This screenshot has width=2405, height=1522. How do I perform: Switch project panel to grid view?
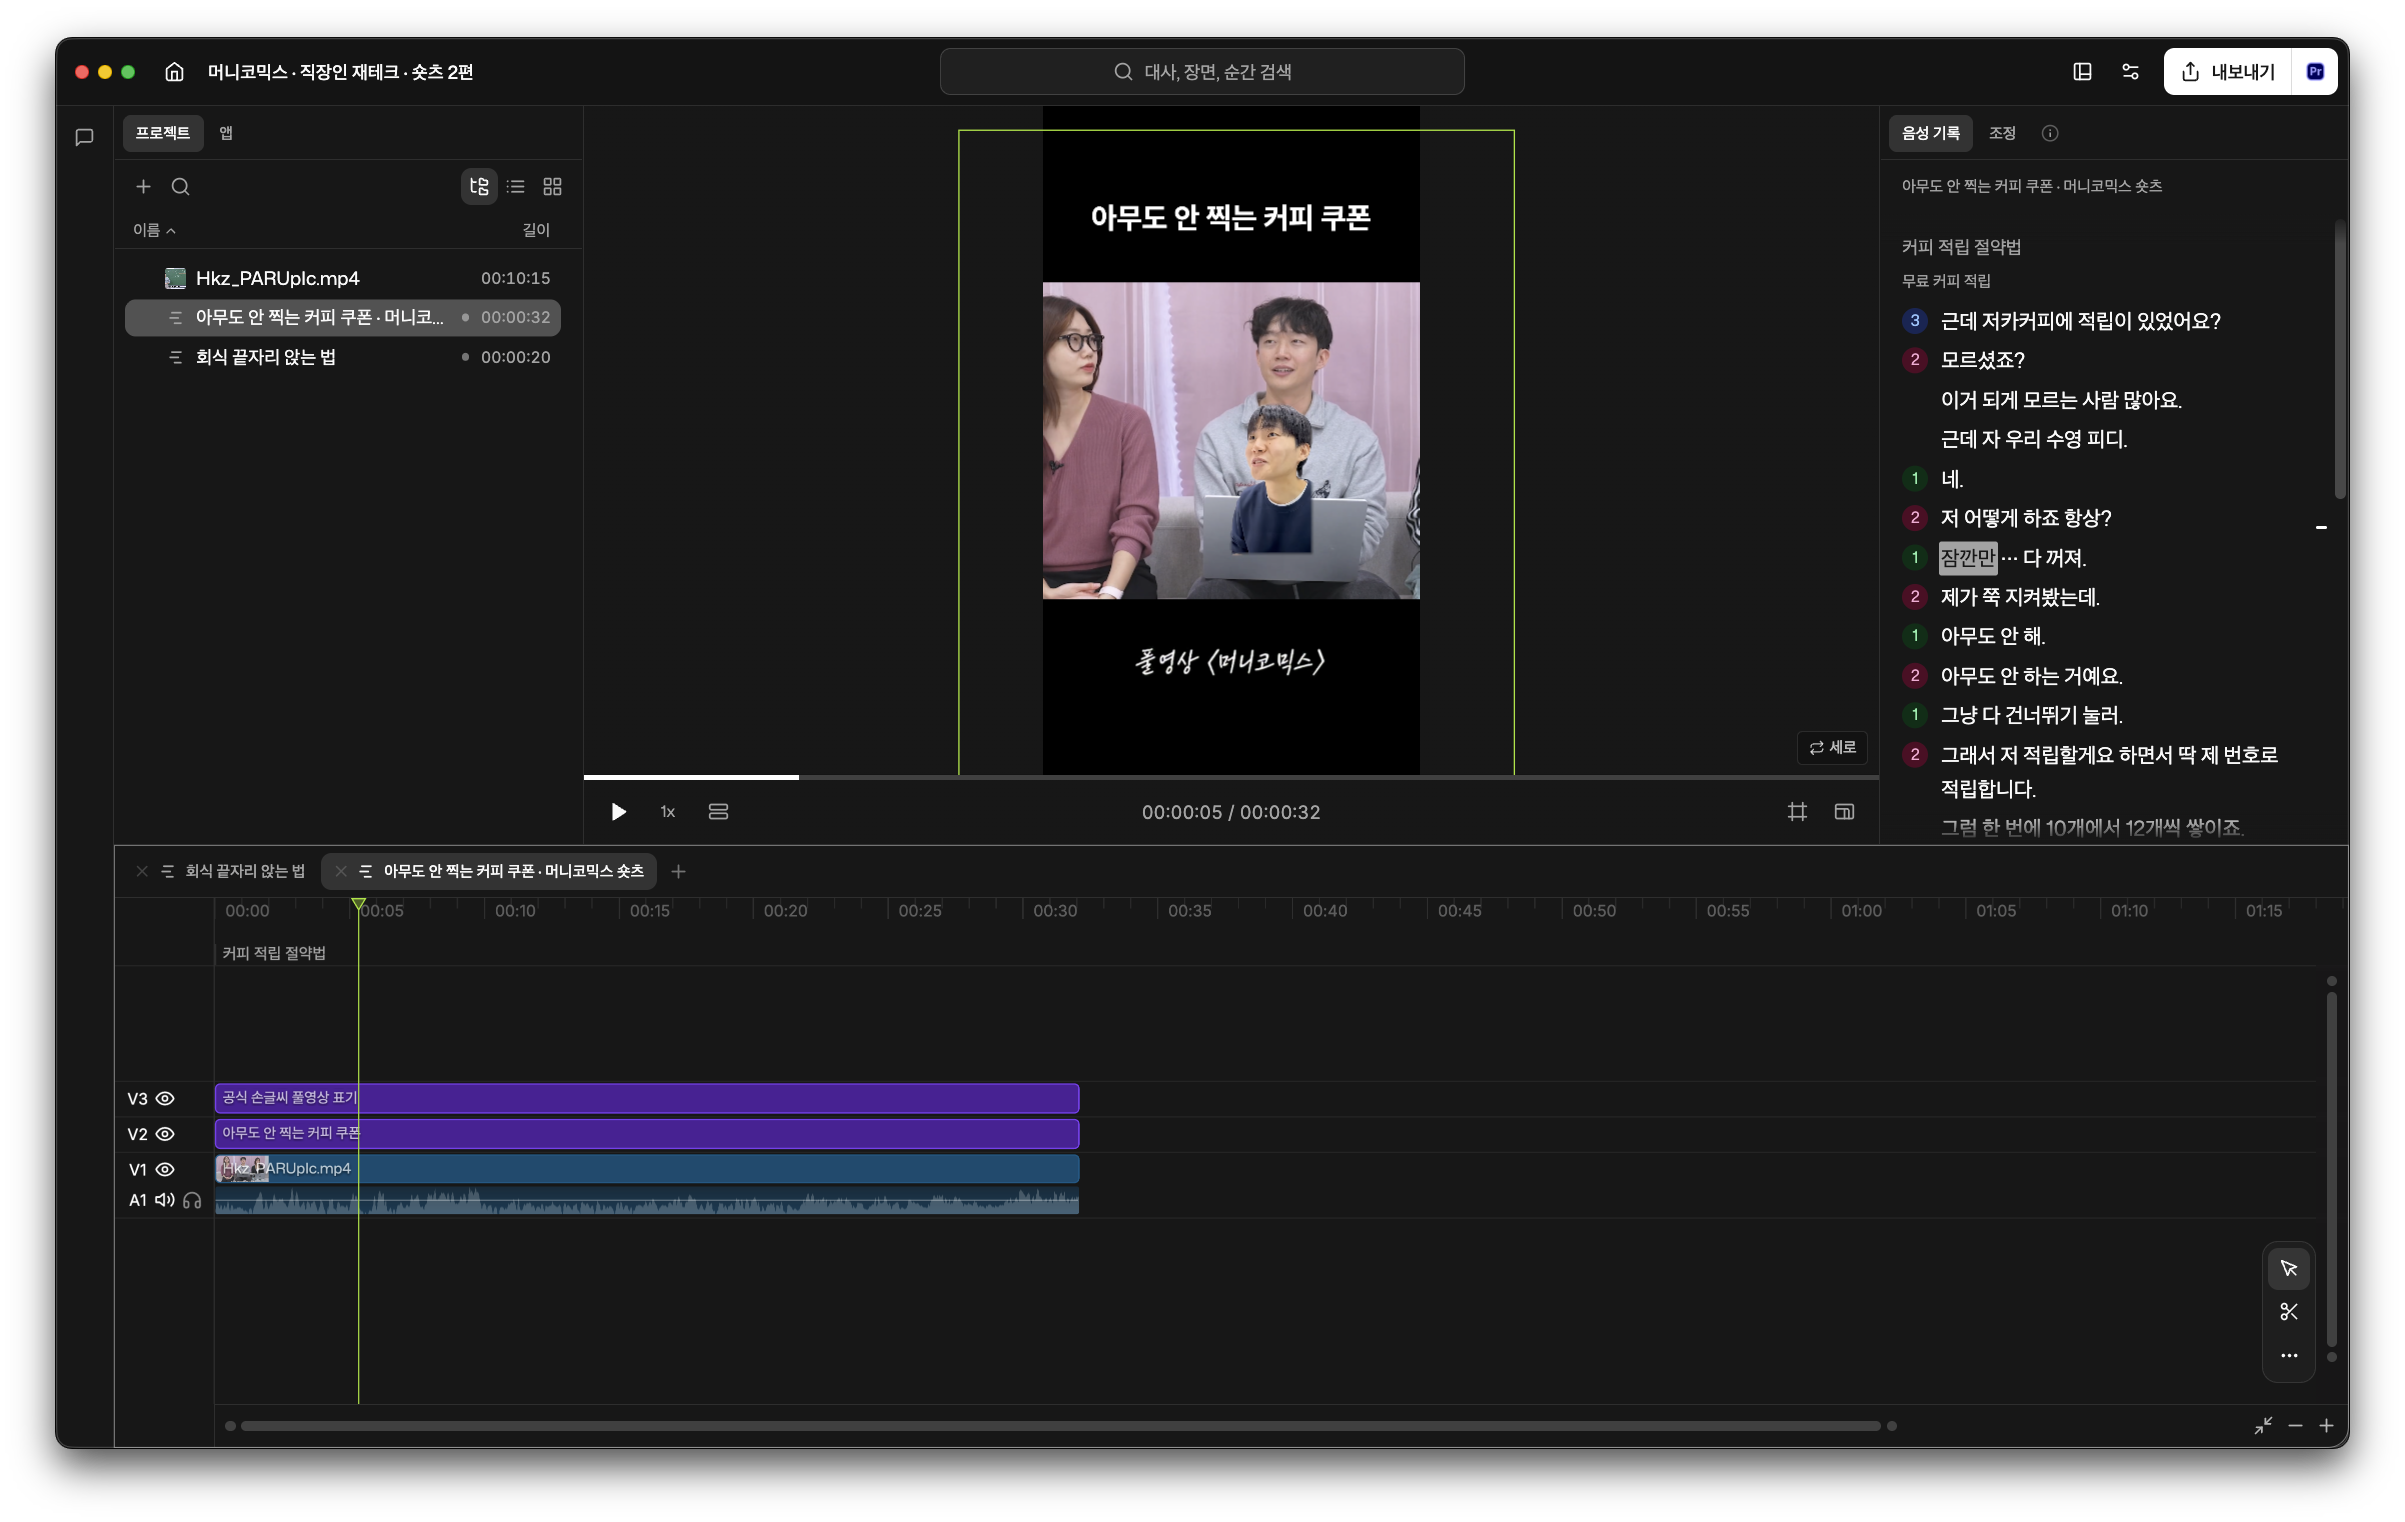point(552,186)
